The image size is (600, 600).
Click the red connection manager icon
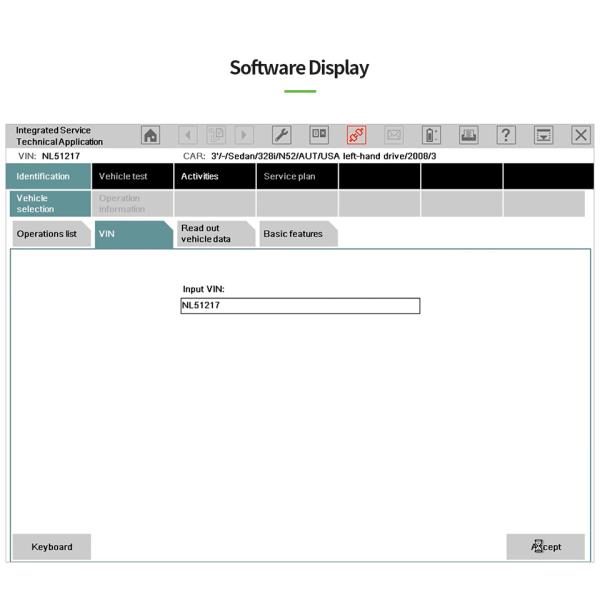[357, 135]
